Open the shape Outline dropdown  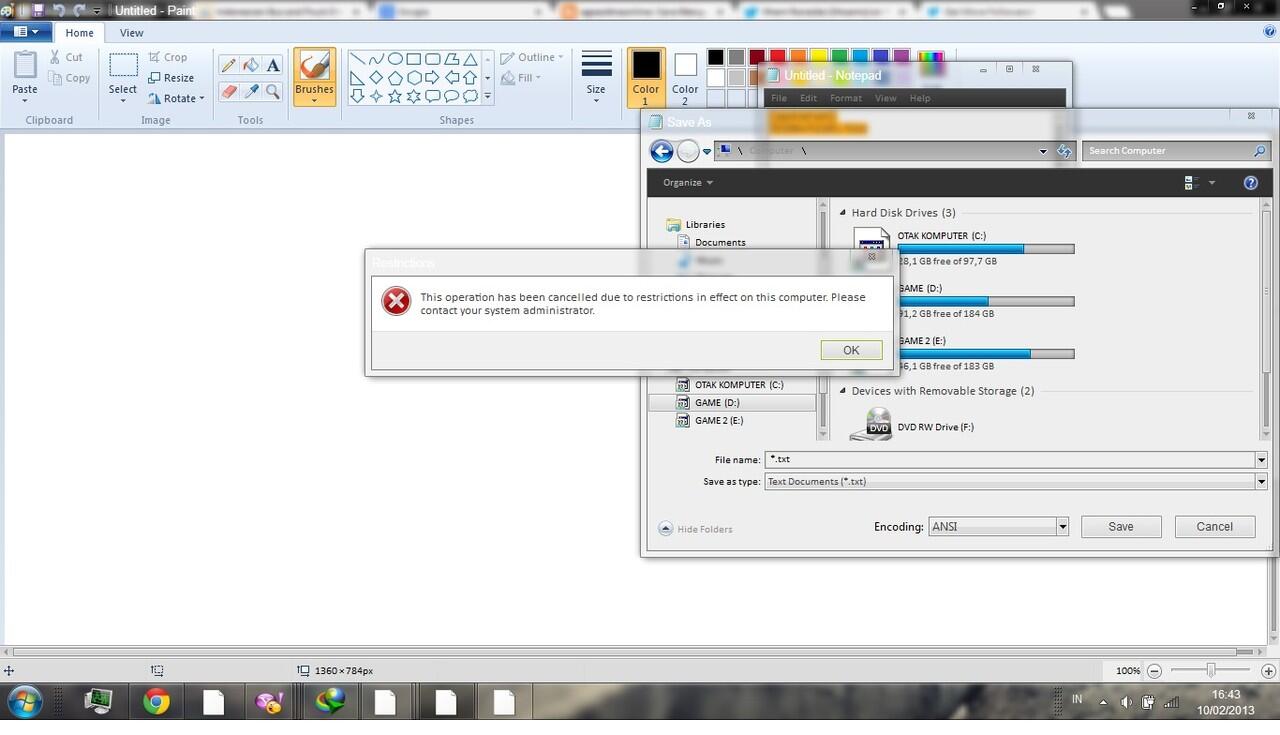532,57
